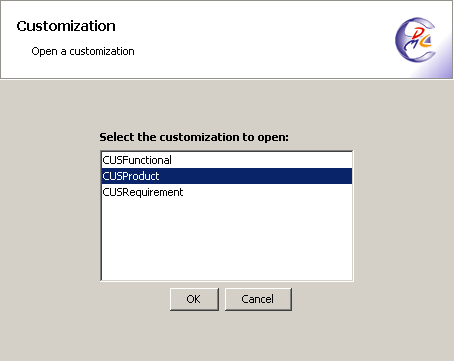Viewport: 454px width, 361px height.
Task: Click the grey background below the OK button
Action: [194, 335]
